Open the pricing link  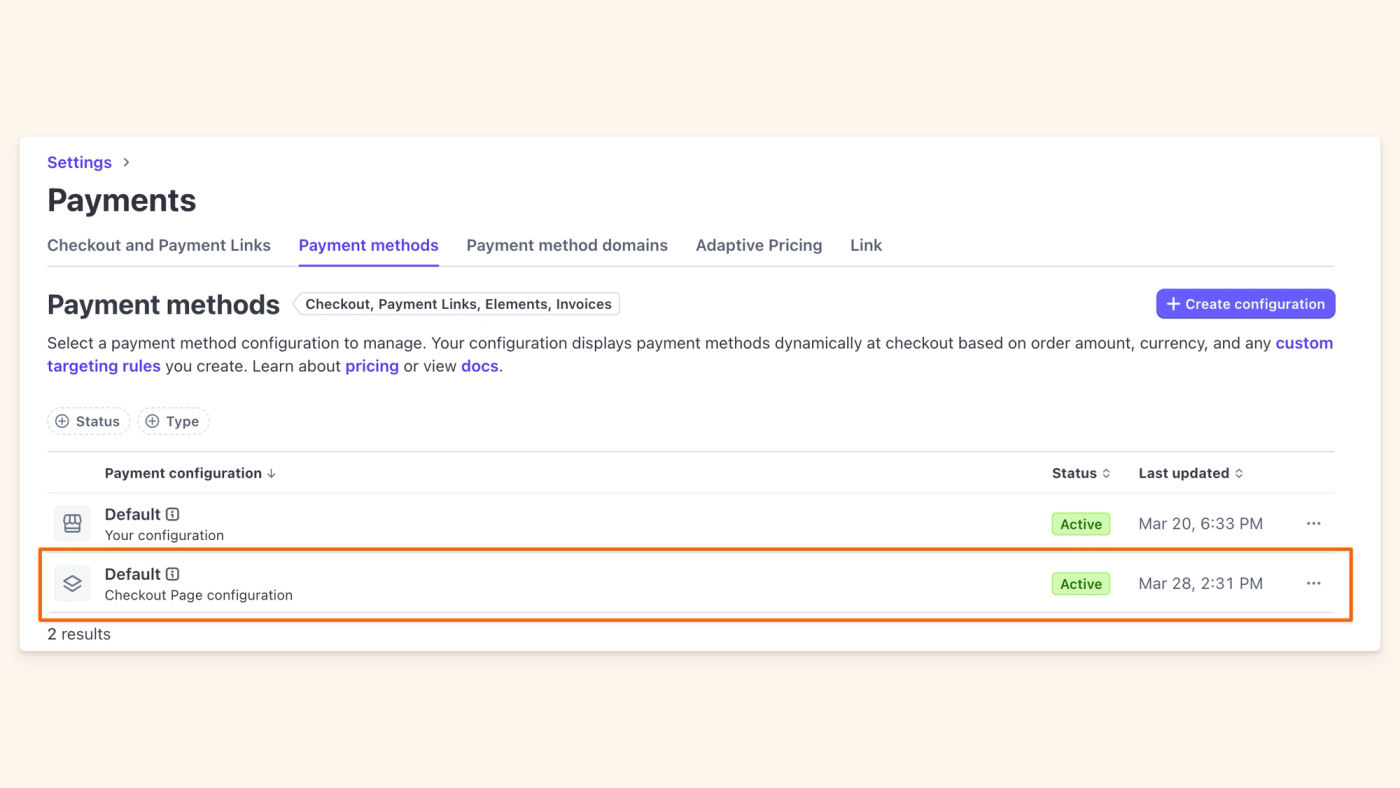click(372, 366)
